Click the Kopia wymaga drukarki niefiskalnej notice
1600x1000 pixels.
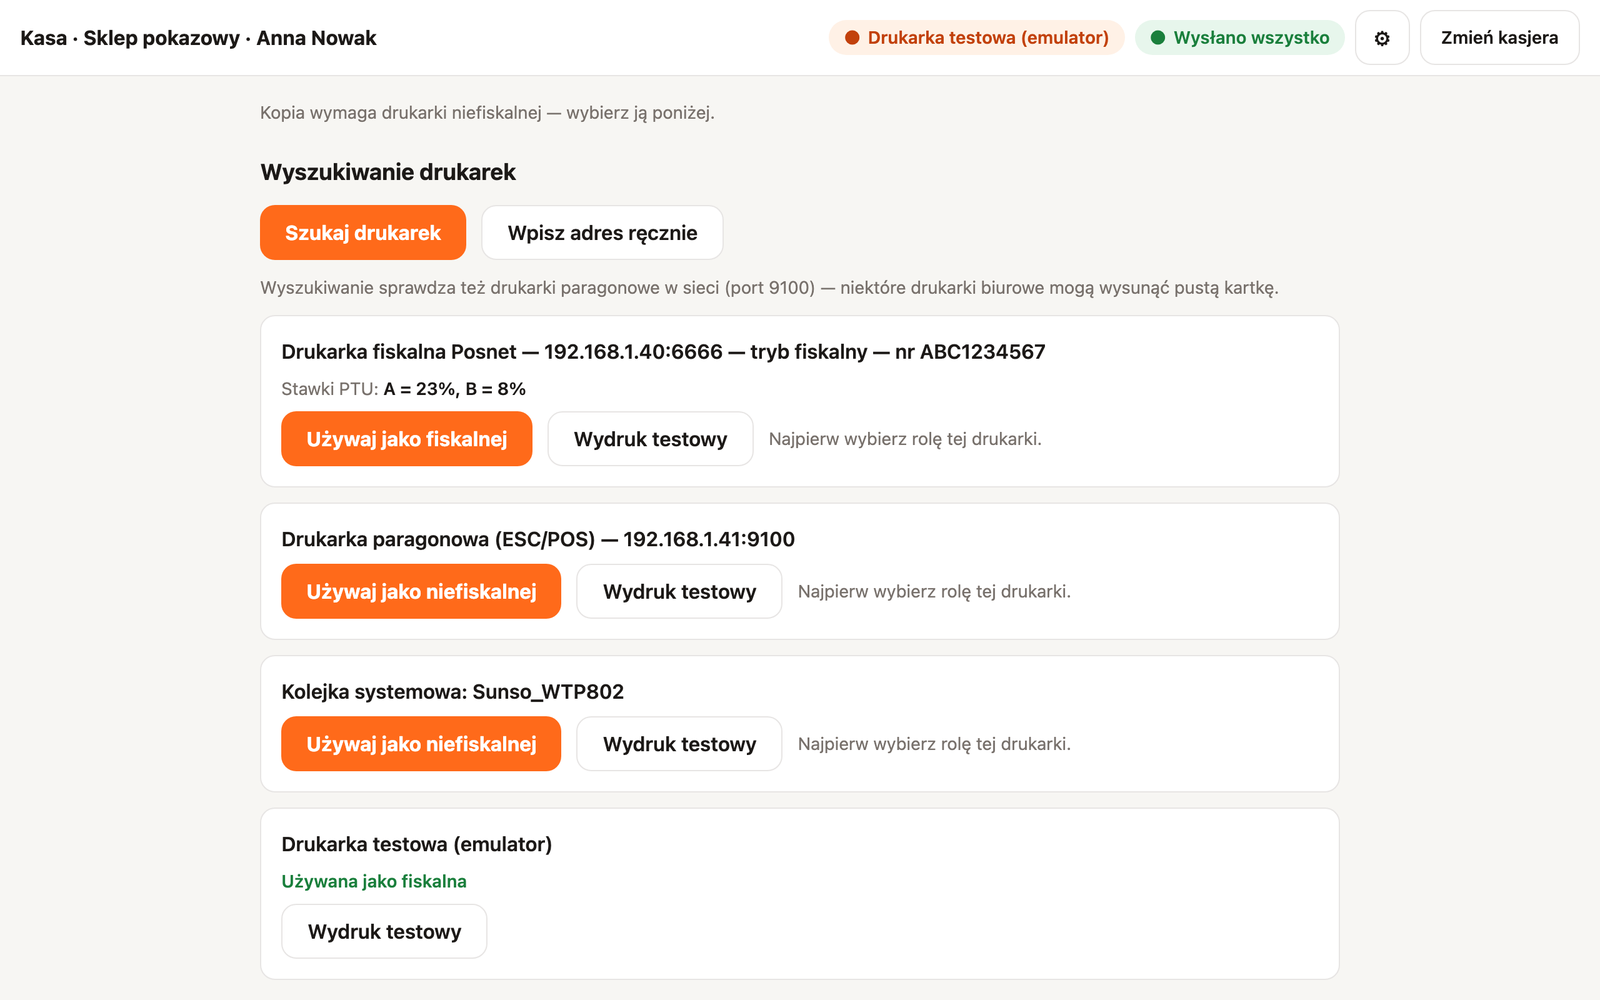[x=487, y=113]
